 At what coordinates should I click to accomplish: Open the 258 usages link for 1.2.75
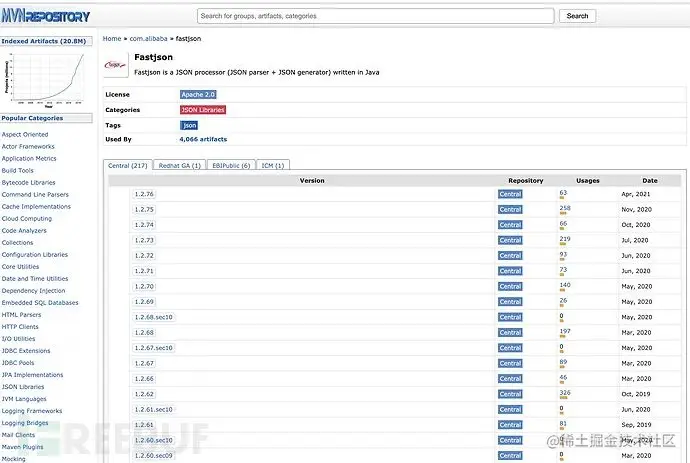[565, 208]
